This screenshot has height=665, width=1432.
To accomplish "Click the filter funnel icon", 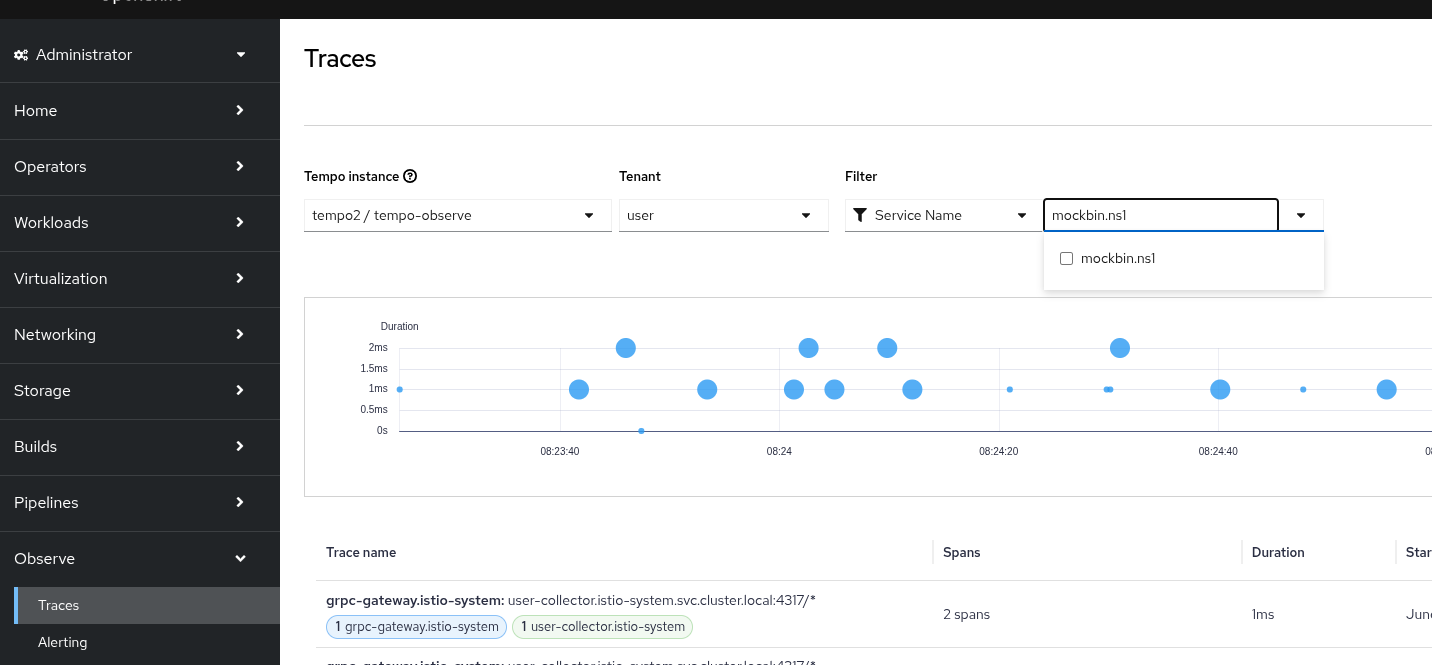I will [860, 215].
